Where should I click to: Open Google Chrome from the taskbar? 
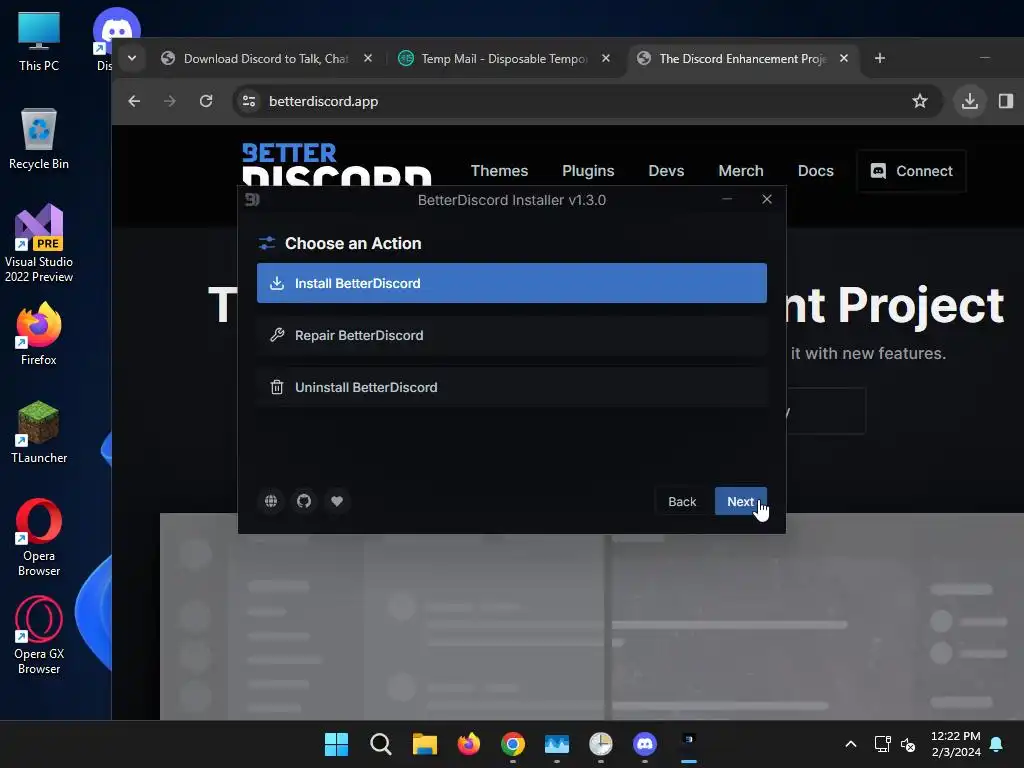pos(513,744)
